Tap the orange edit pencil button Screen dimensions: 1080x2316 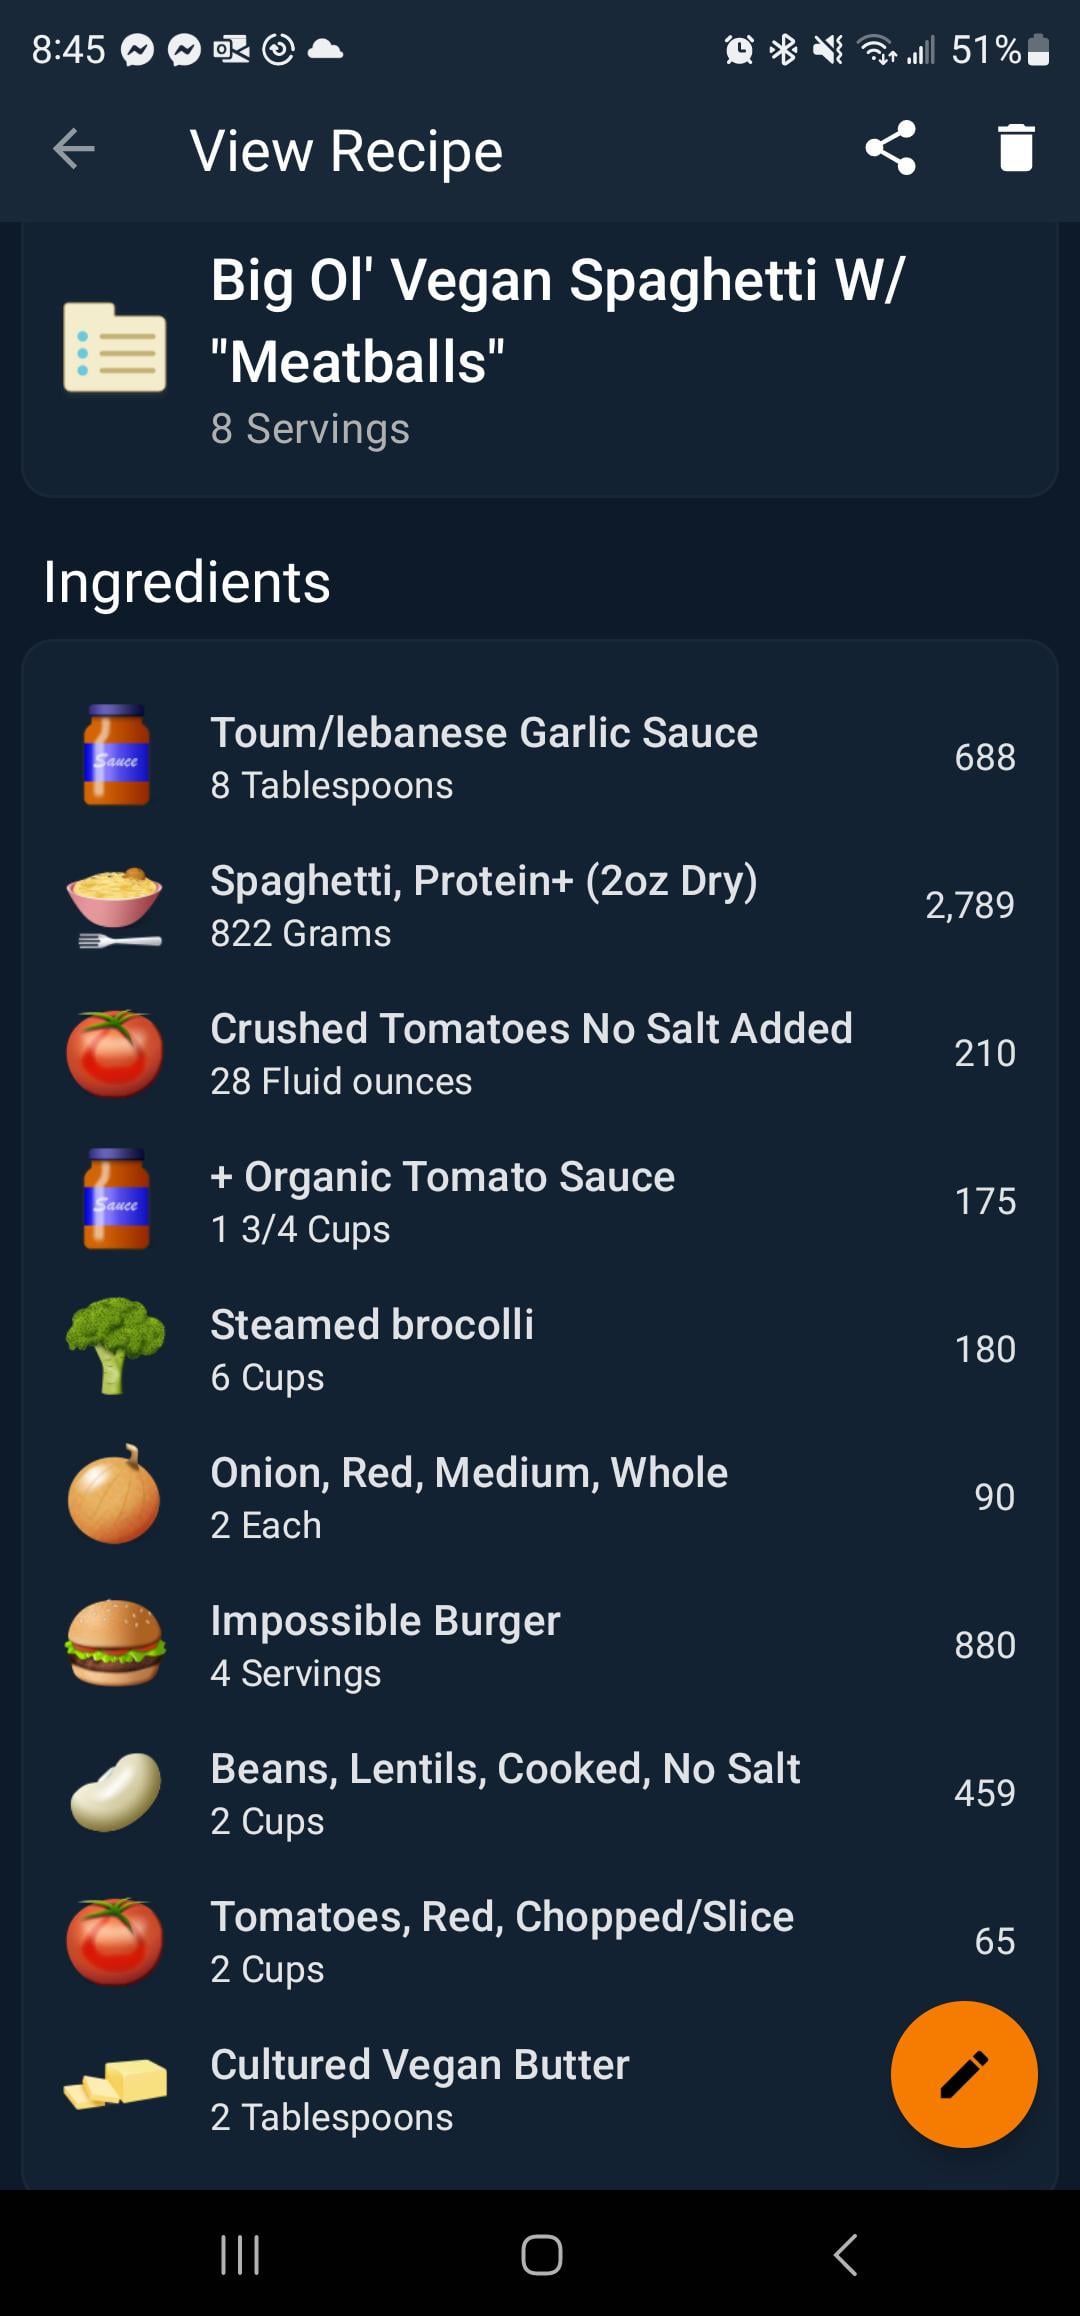pyautogui.click(x=963, y=2074)
